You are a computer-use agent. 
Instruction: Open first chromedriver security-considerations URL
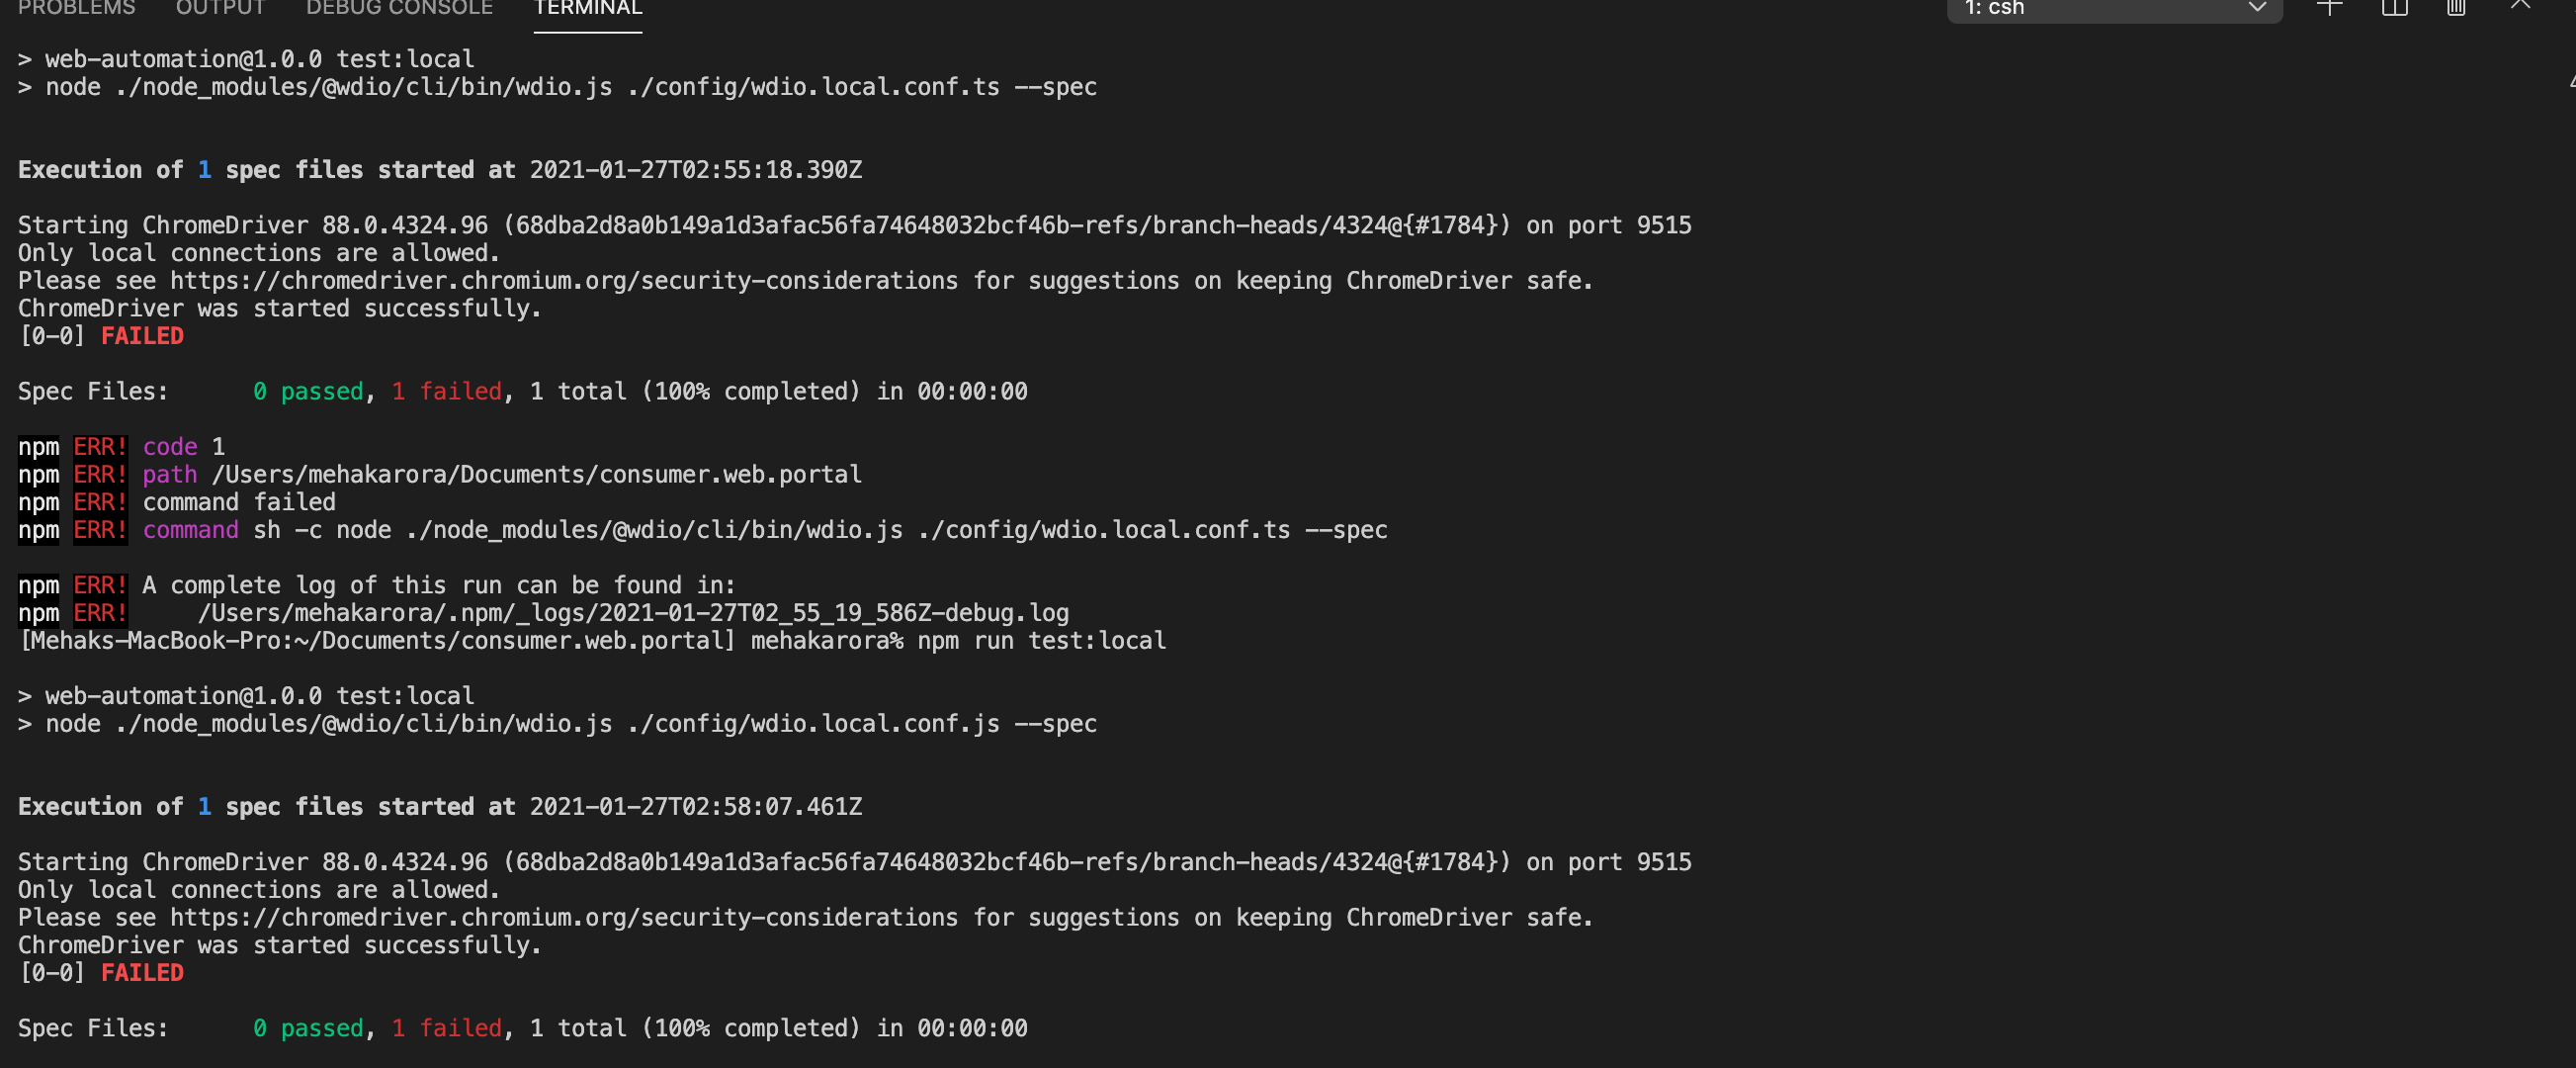[x=563, y=281]
